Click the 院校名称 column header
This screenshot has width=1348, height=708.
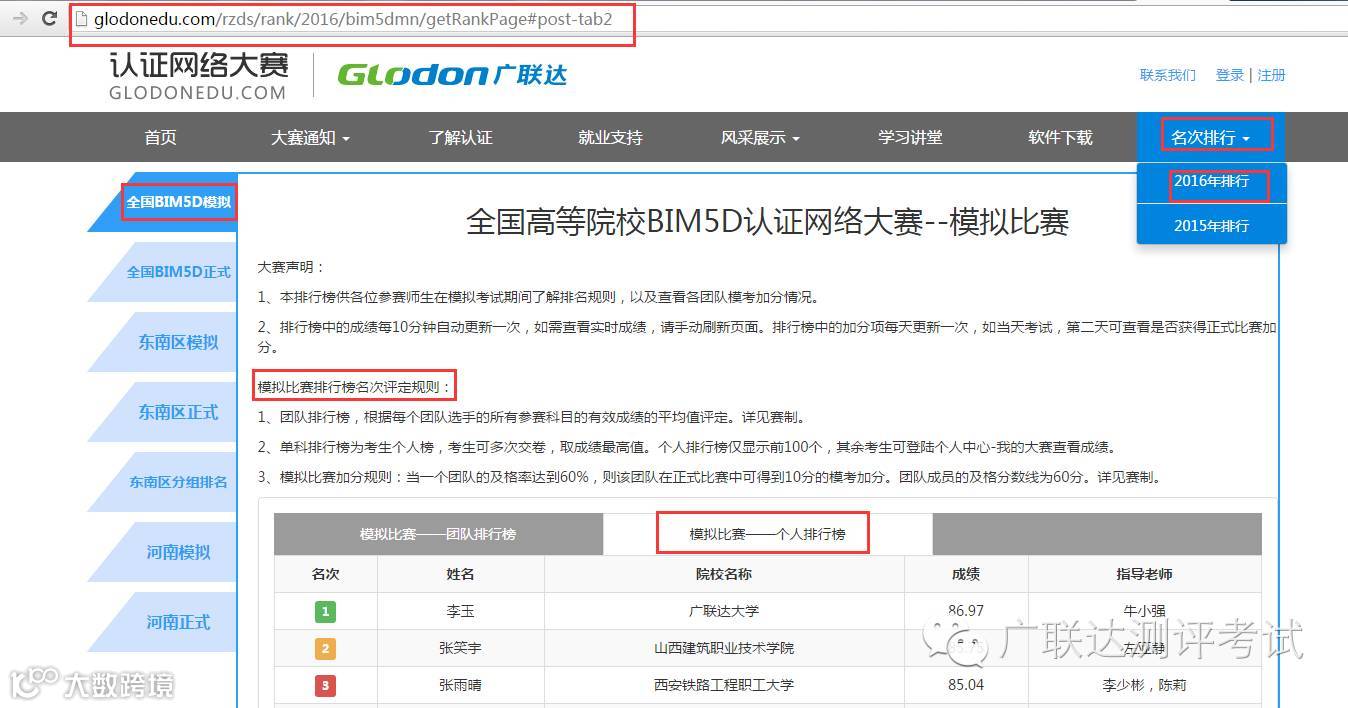tap(724, 574)
